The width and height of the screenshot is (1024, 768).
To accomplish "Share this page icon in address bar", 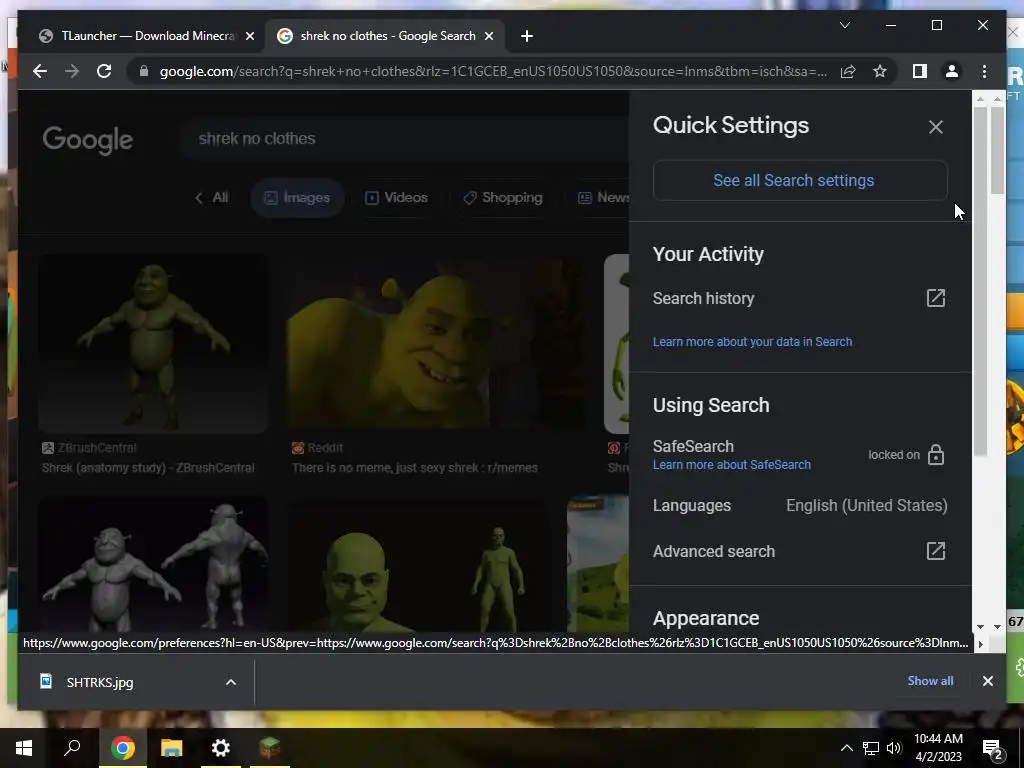I will pyautogui.click(x=848, y=71).
